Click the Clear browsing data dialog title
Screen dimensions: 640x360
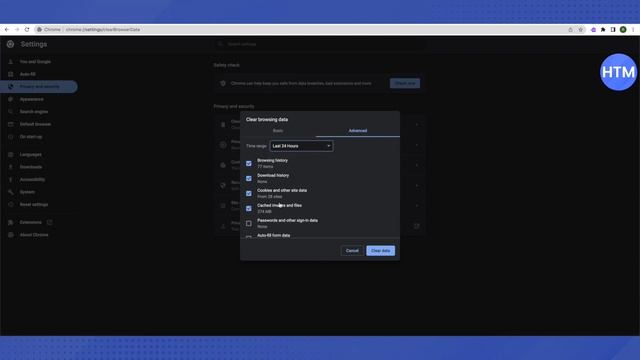(267, 120)
